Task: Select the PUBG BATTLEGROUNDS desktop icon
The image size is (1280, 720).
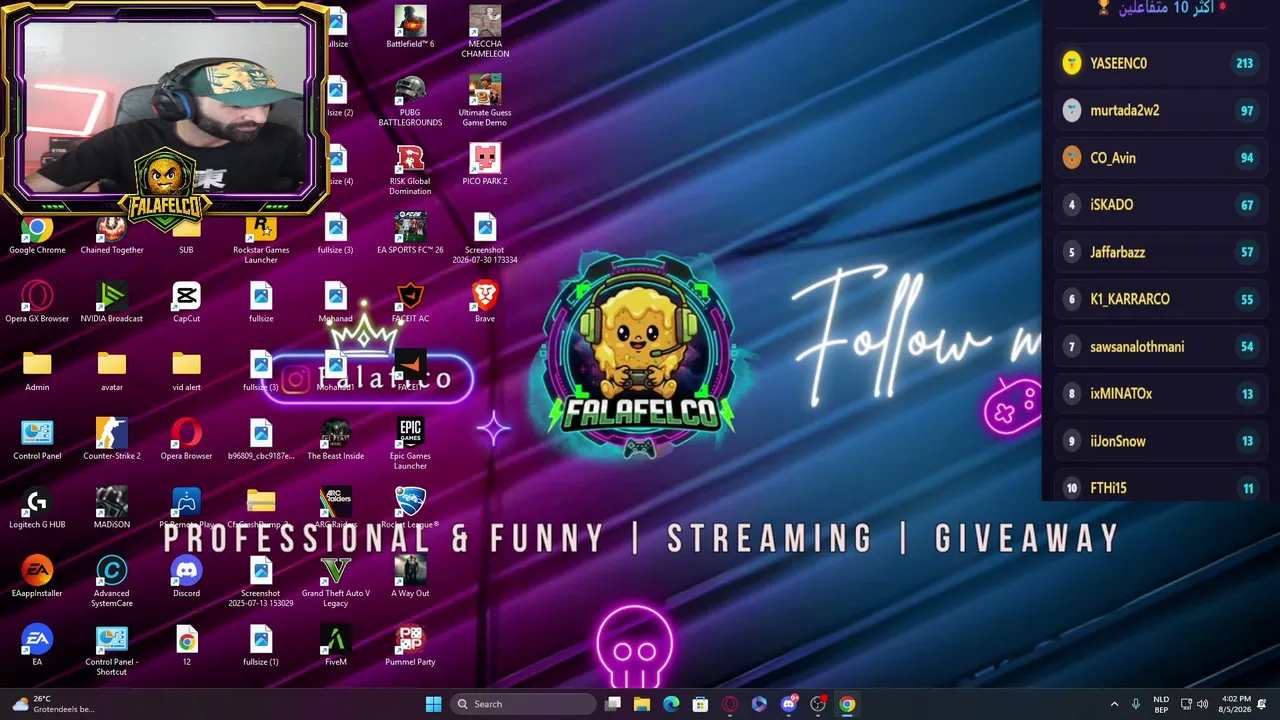Action: tap(410, 101)
